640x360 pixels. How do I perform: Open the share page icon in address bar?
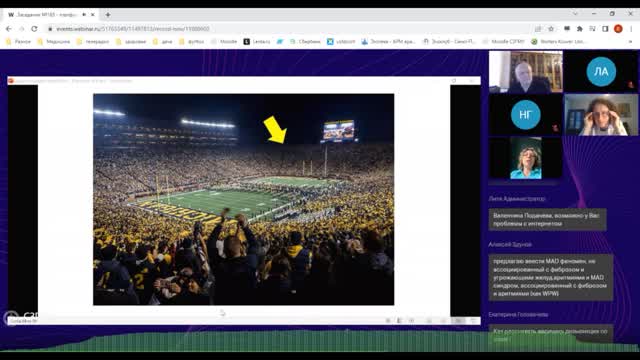click(x=538, y=29)
